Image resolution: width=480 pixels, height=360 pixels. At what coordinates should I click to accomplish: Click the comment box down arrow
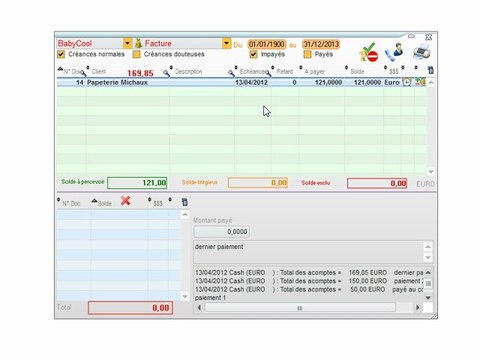[x=428, y=257]
